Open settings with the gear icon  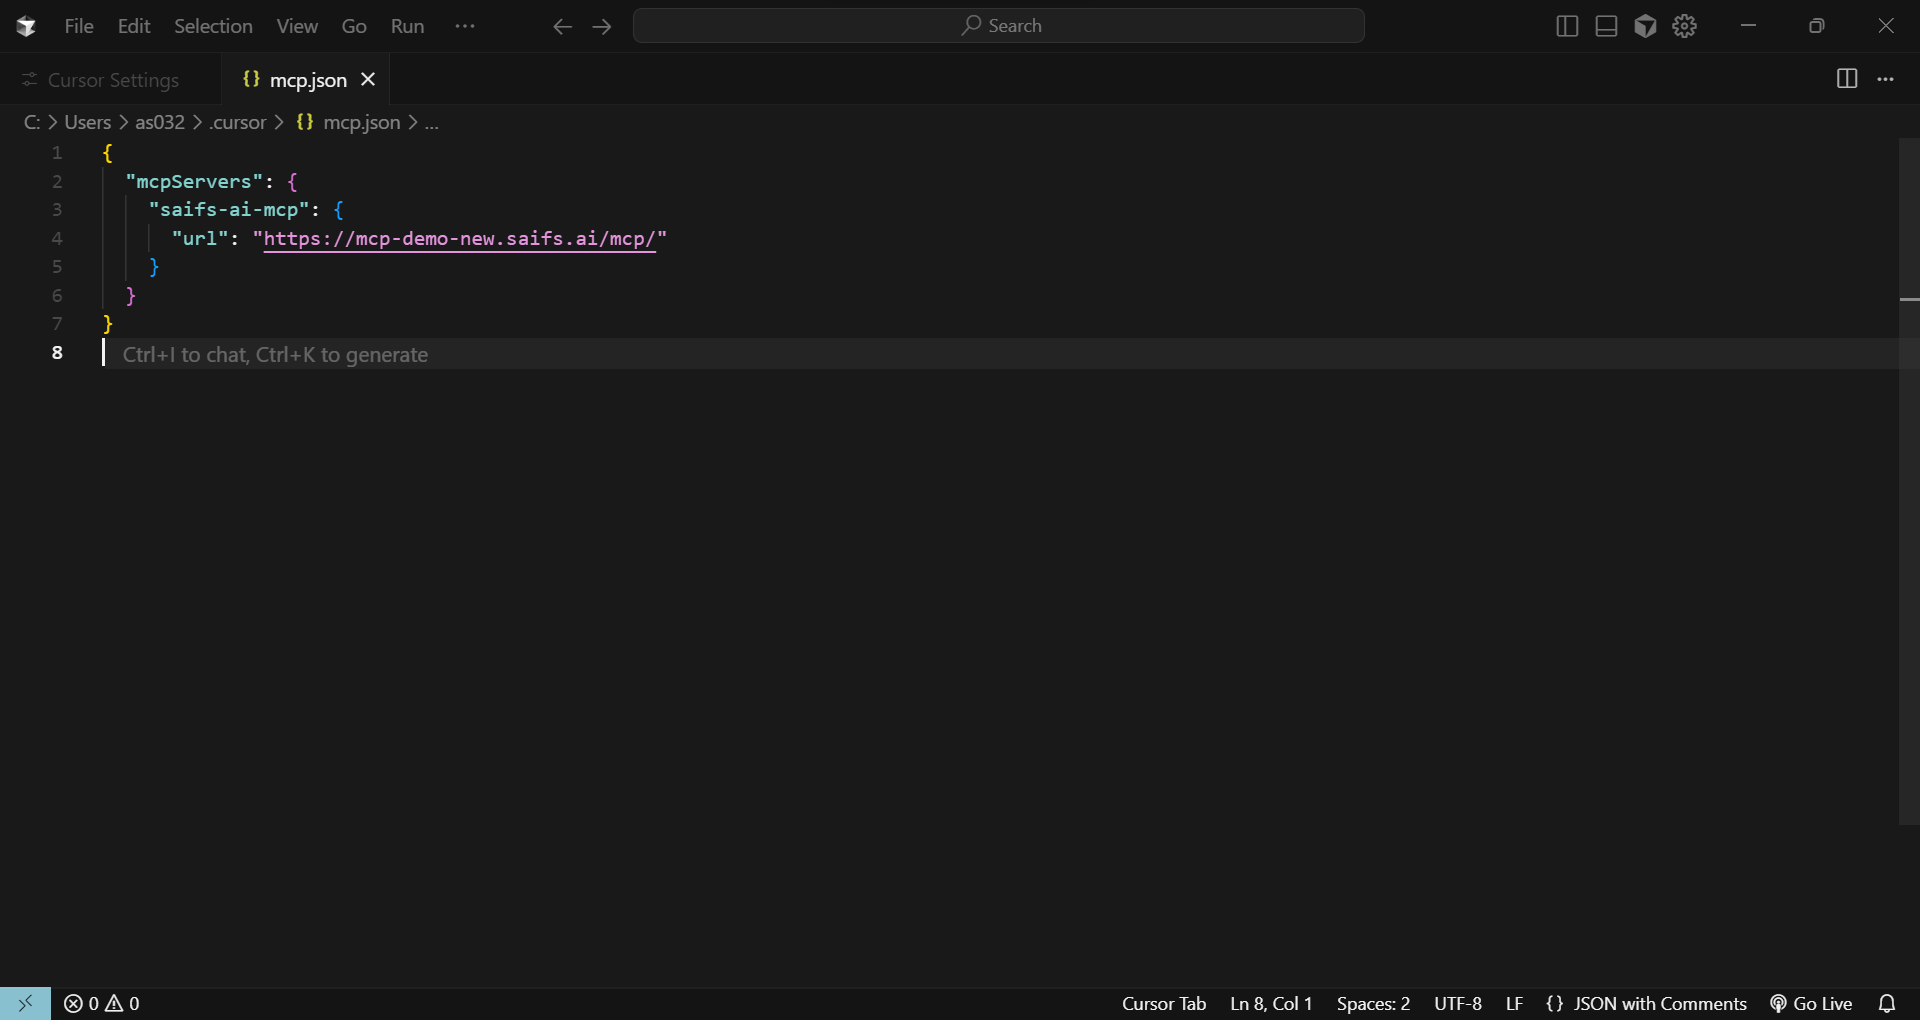click(1685, 26)
